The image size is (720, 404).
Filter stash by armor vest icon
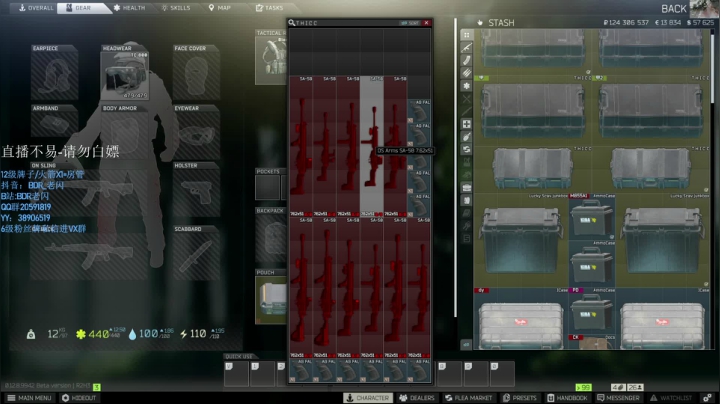pos(467,200)
